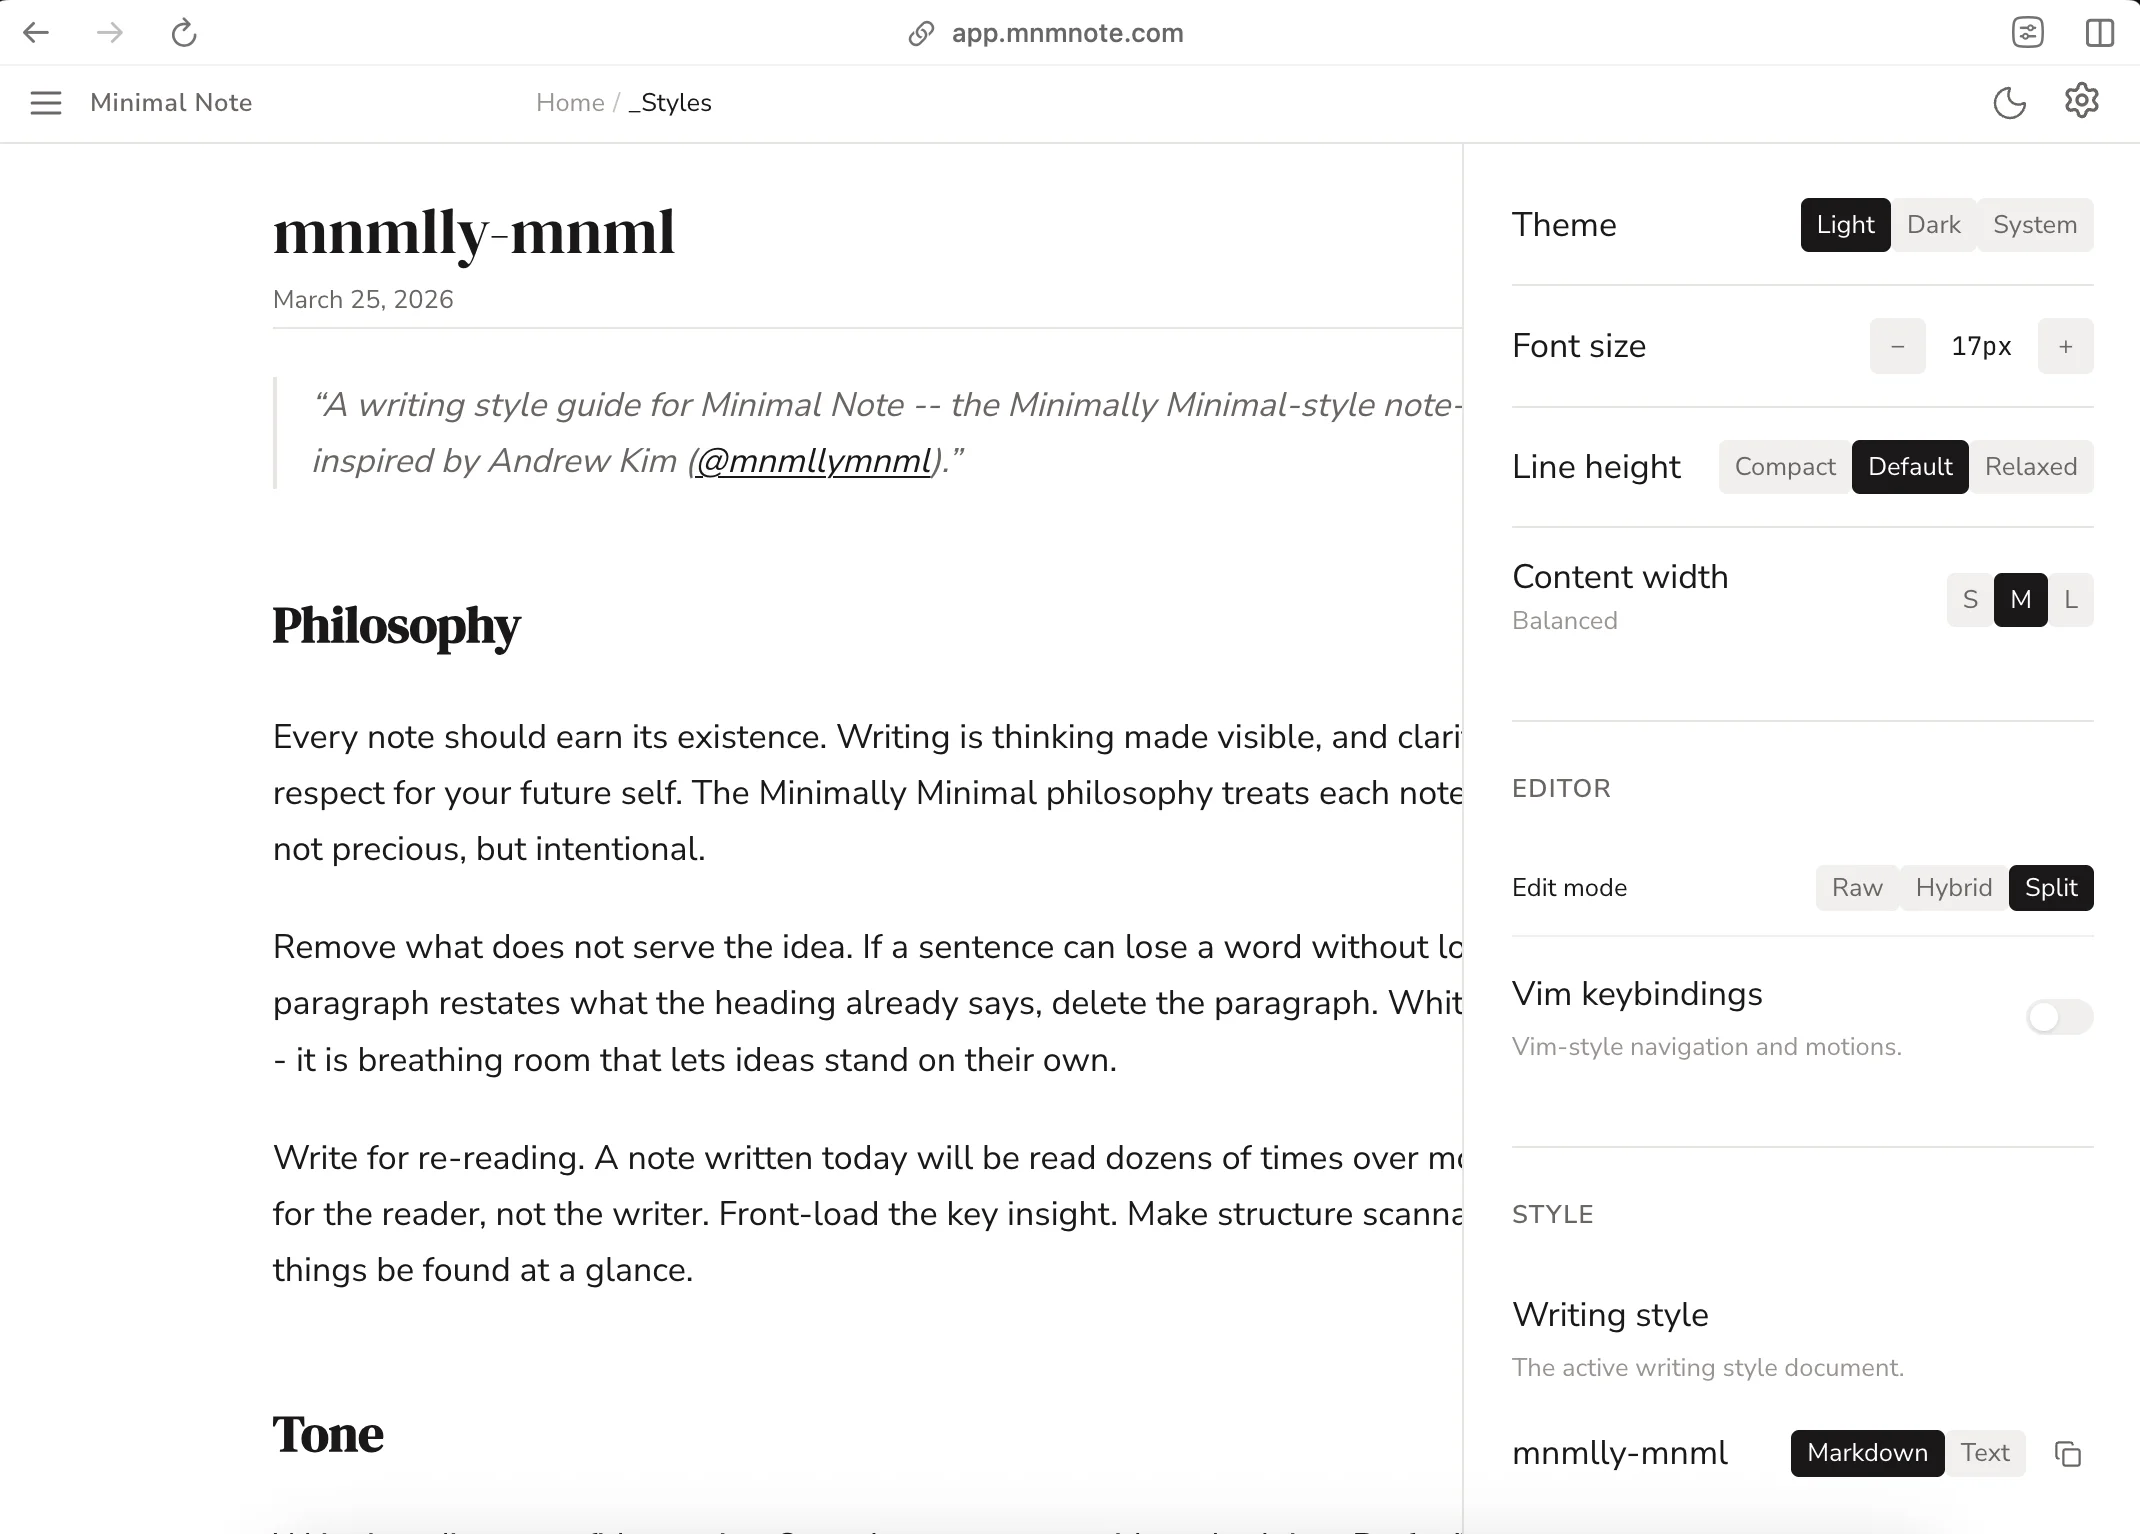Select the Dark theme option
The height and width of the screenshot is (1534, 2140).
(1933, 225)
